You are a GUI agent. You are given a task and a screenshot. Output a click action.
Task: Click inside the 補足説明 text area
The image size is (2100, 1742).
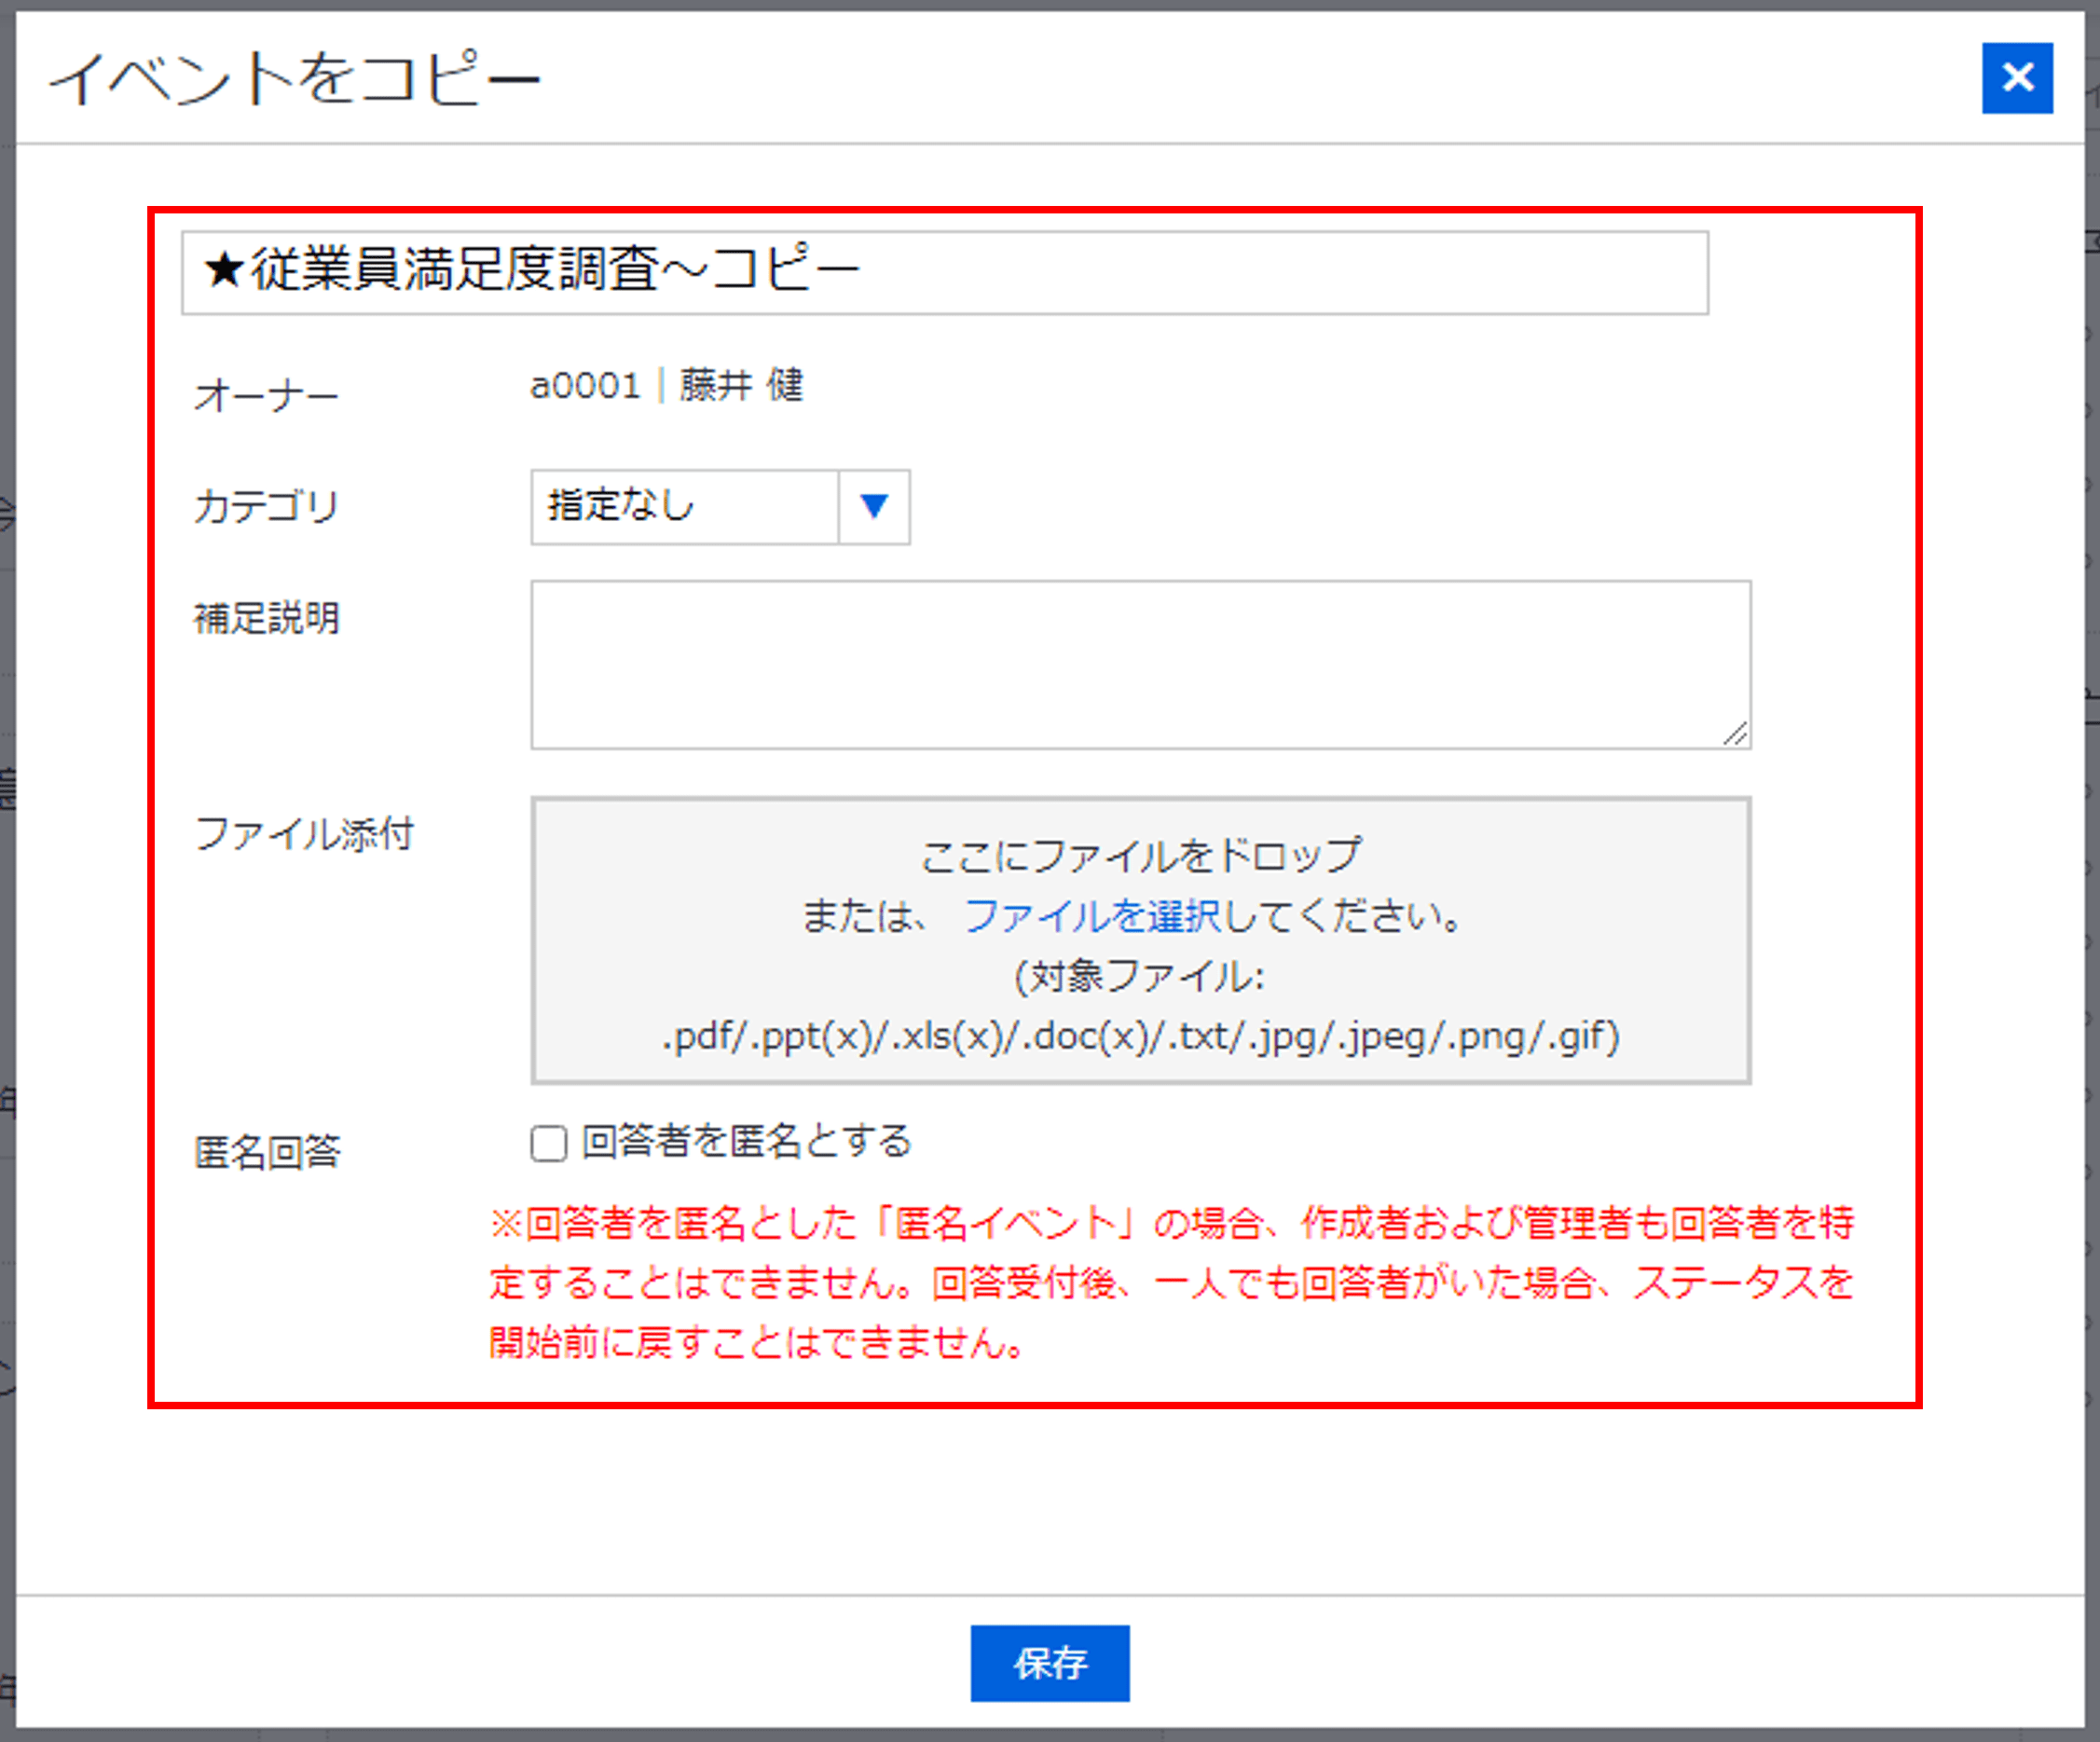(x=1140, y=664)
